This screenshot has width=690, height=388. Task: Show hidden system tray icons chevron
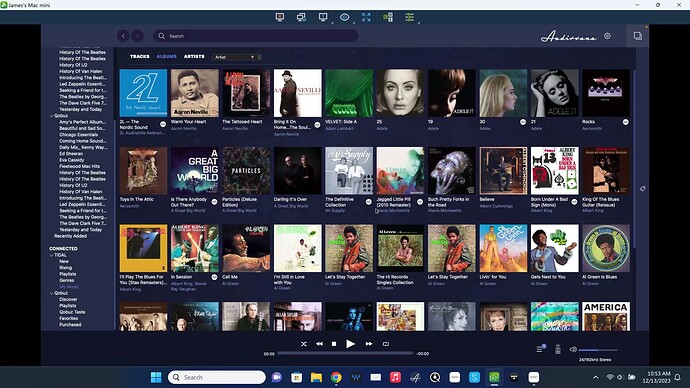[595, 377]
